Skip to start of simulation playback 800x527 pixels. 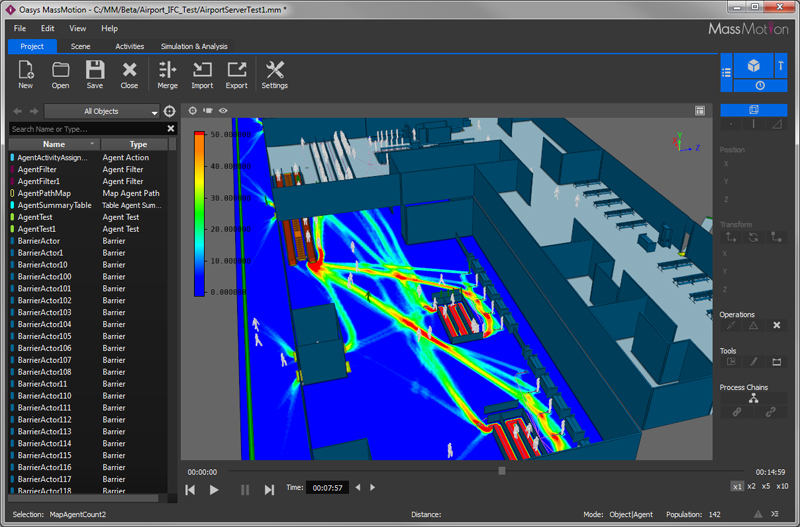[190, 490]
